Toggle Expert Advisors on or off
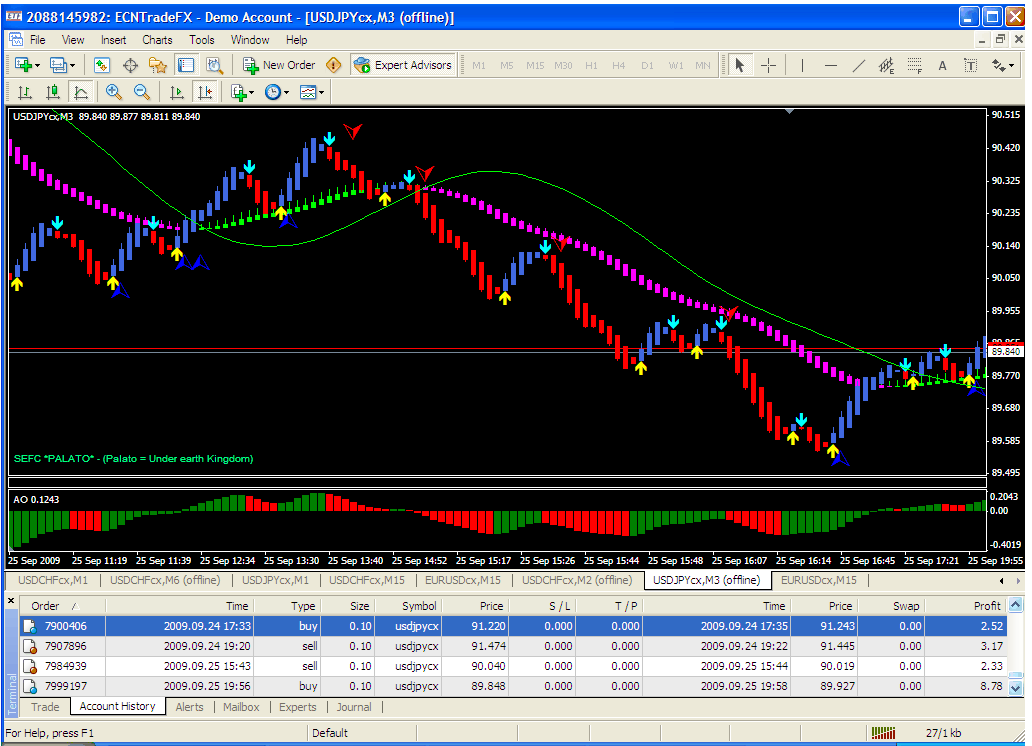 click(x=403, y=65)
